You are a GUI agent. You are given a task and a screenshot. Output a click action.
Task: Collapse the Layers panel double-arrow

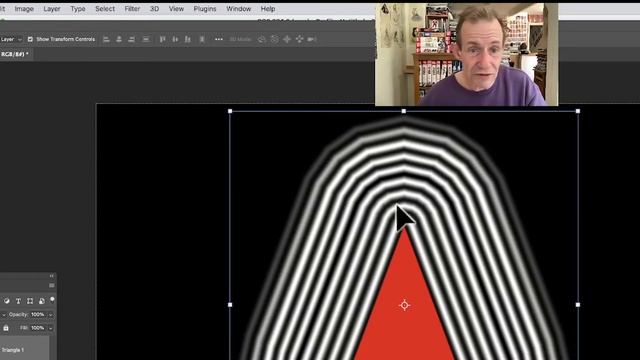(x=51, y=276)
